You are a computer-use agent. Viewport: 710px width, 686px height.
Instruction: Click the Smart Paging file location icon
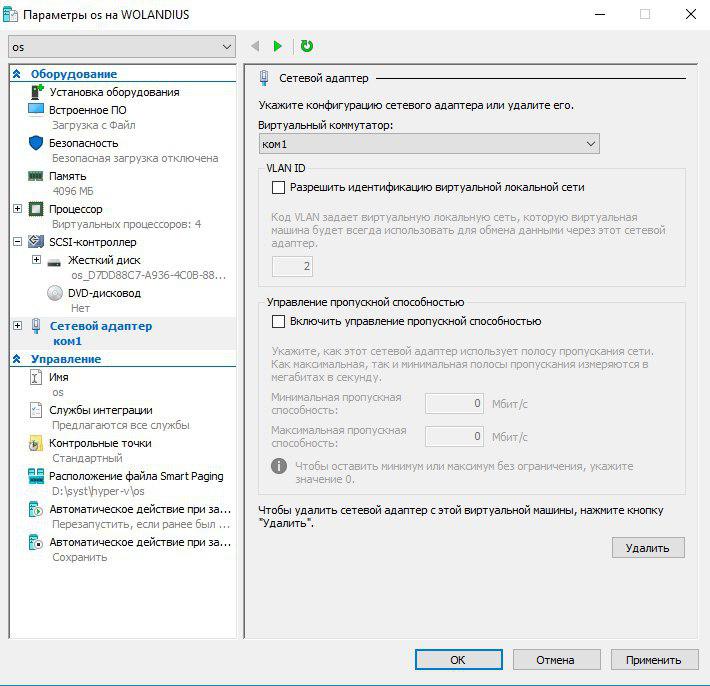coord(36,476)
